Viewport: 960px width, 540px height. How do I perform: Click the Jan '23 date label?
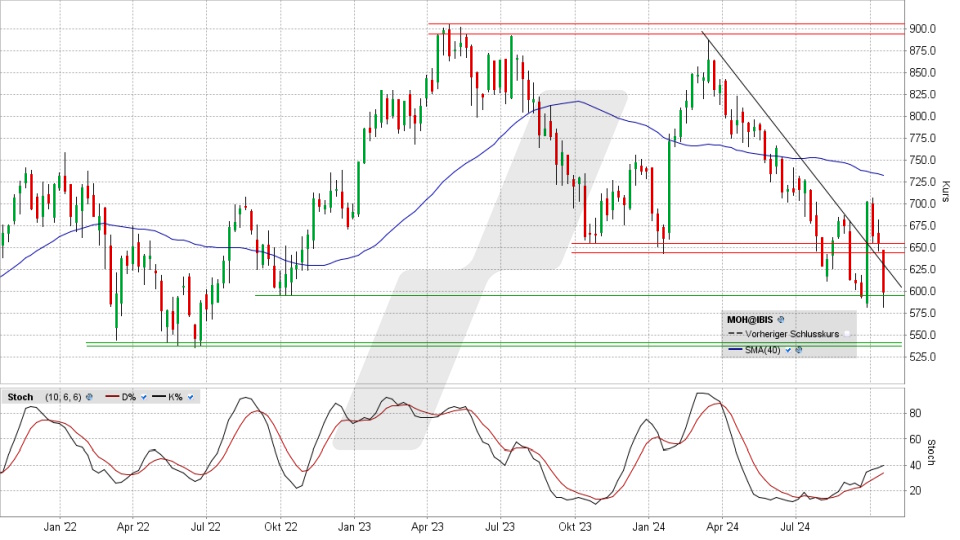point(354,527)
